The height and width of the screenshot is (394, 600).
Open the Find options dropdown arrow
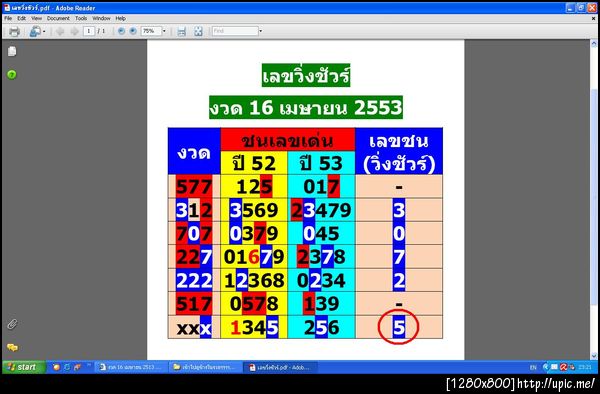click(x=261, y=31)
